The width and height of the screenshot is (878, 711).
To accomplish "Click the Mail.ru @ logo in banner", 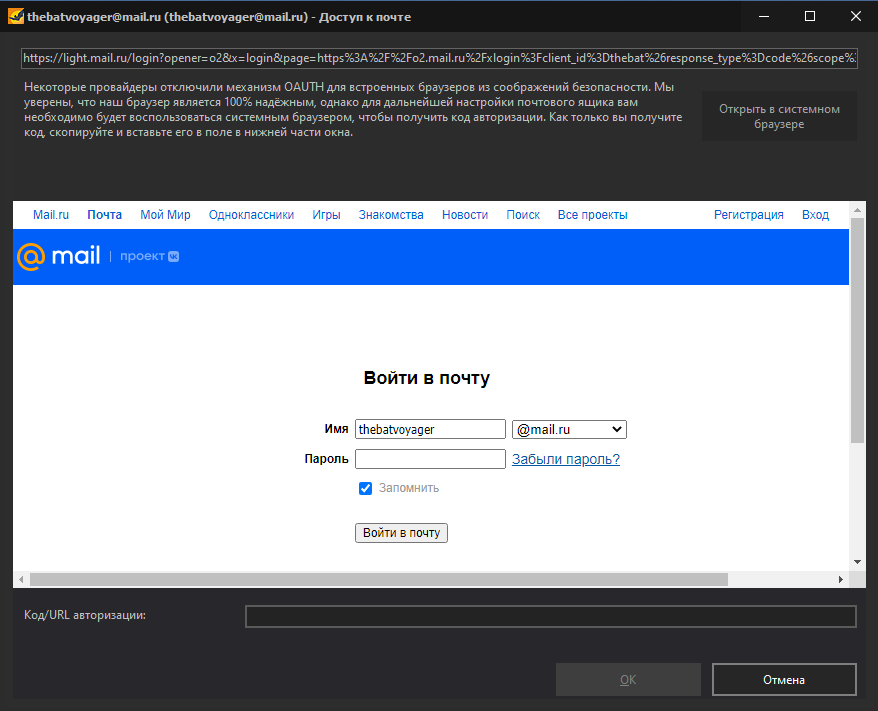I will coord(31,256).
